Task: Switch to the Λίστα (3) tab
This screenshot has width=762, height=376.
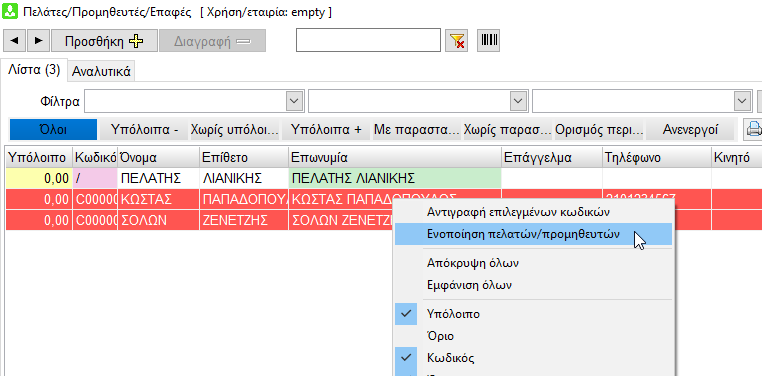Action: coord(34,70)
